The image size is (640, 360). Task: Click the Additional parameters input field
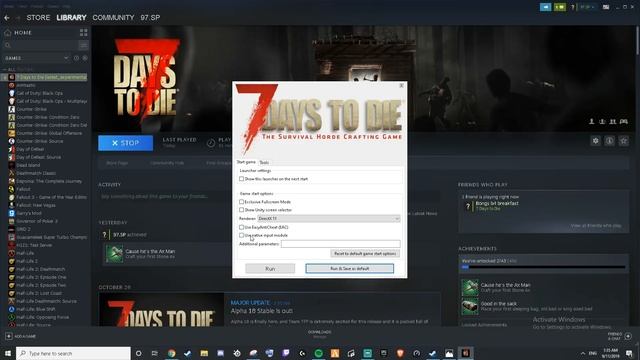[x=340, y=244]
